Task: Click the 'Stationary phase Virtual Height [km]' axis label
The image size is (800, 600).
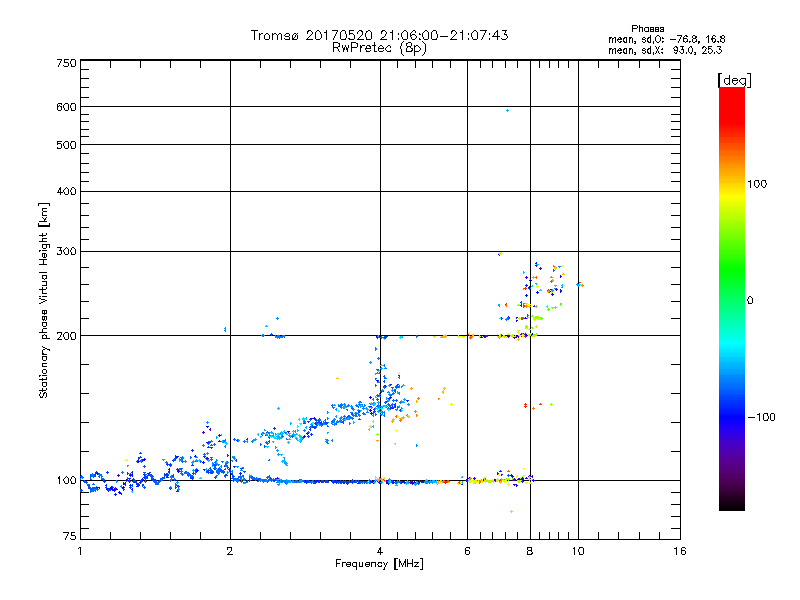Action: [x=43, y=301]
